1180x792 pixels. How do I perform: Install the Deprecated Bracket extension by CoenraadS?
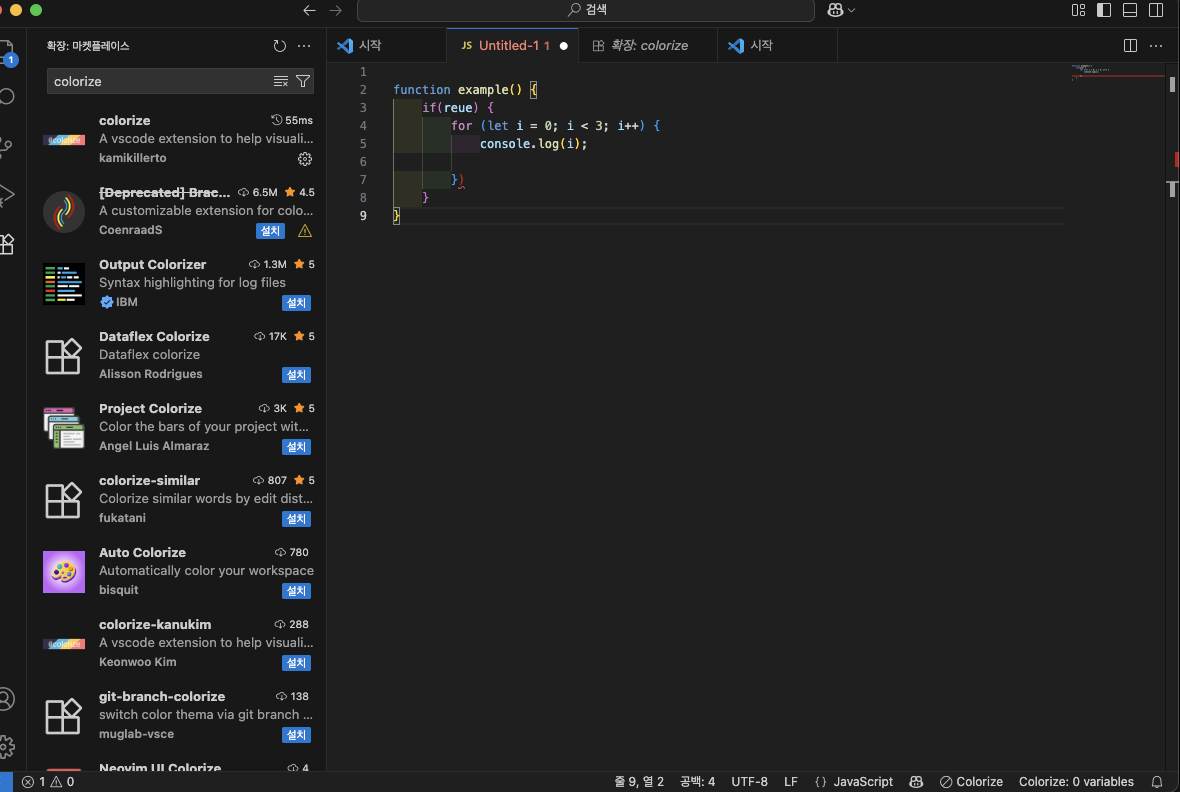coord(270,231)
